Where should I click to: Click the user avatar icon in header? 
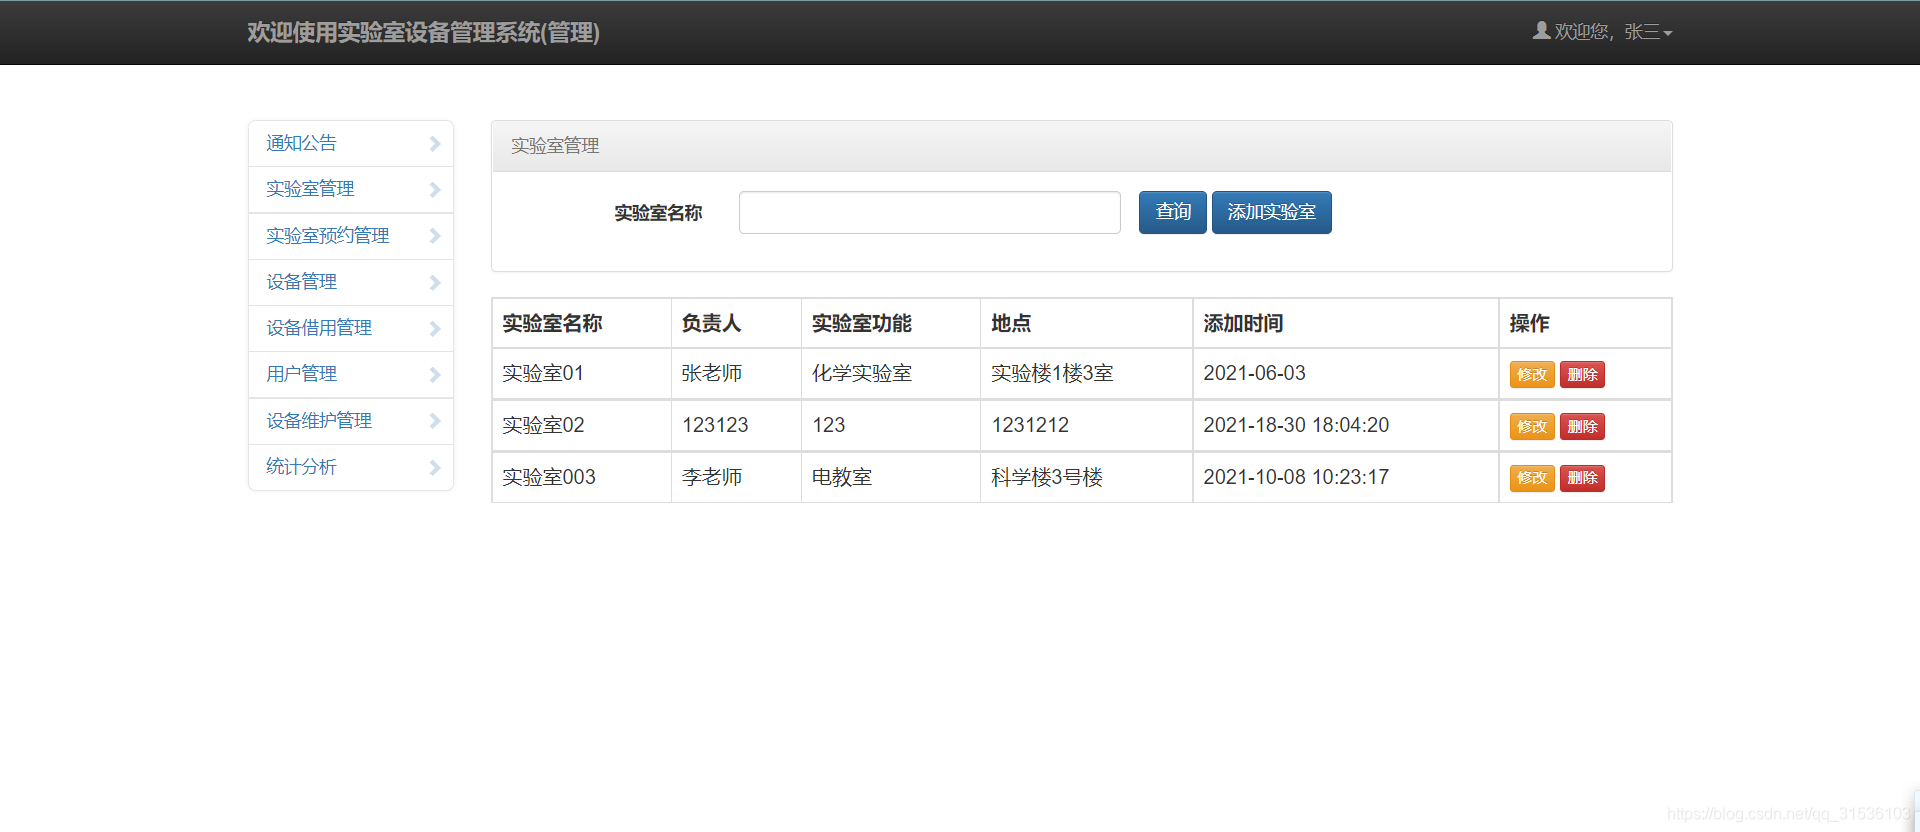coord(1541,31)
